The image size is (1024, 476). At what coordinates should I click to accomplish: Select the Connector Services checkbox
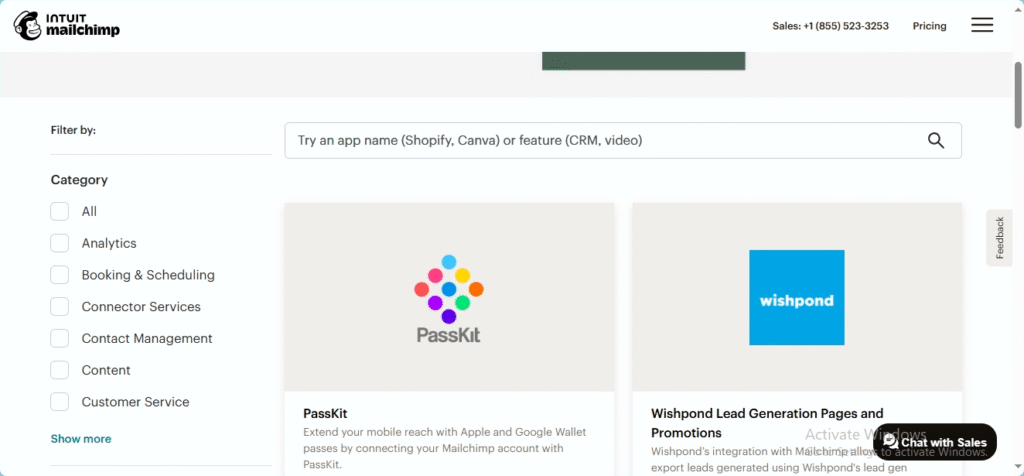click(59, 307)
